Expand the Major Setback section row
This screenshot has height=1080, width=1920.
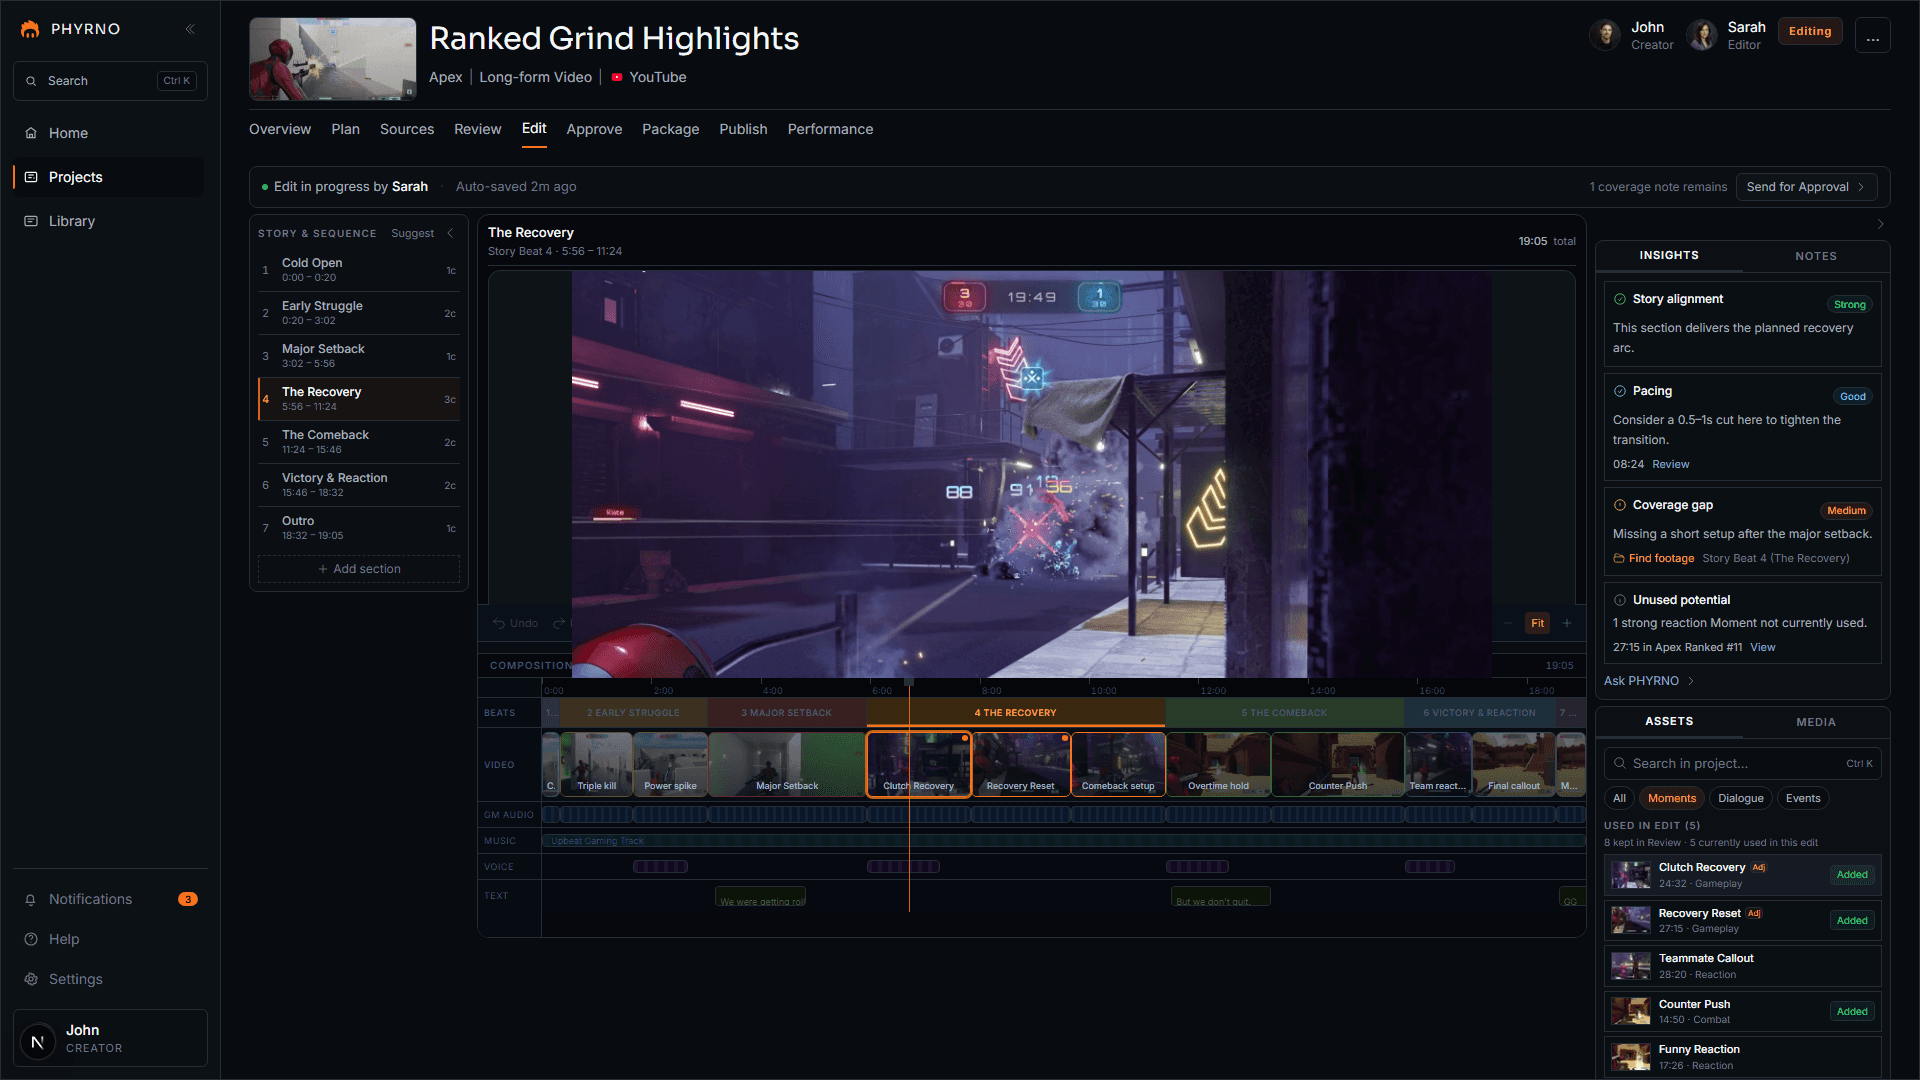[x=359, y=356]
